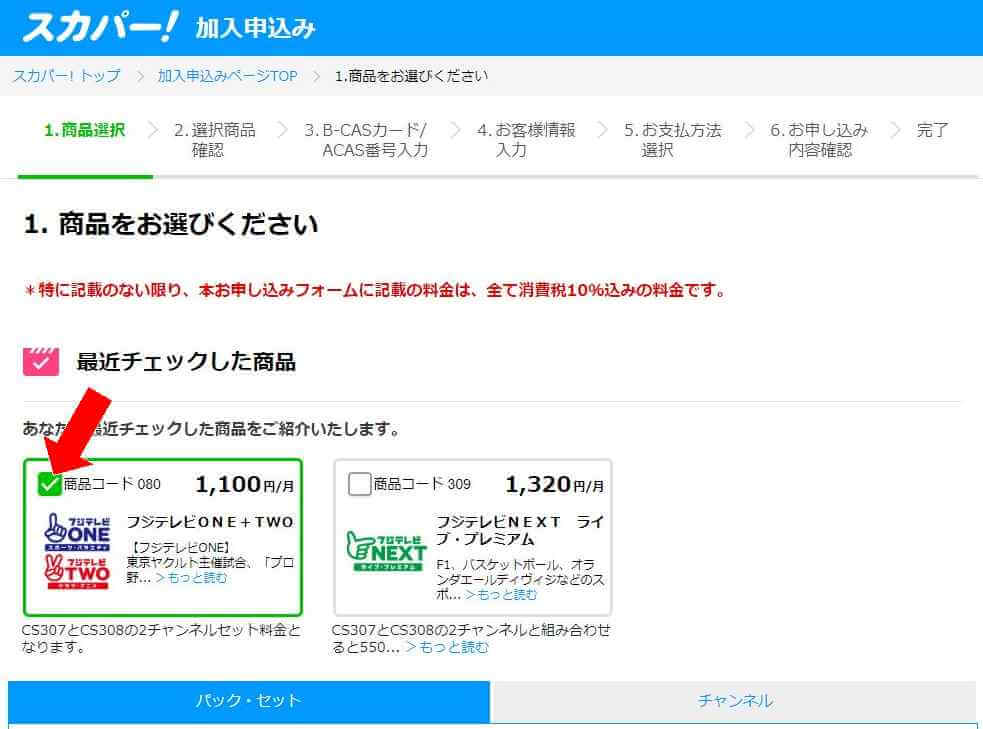The image size is (983, 729).
Task: Click the フジテレビNEXT ライブ・プレミアム title
Action: tap(520, 530)
